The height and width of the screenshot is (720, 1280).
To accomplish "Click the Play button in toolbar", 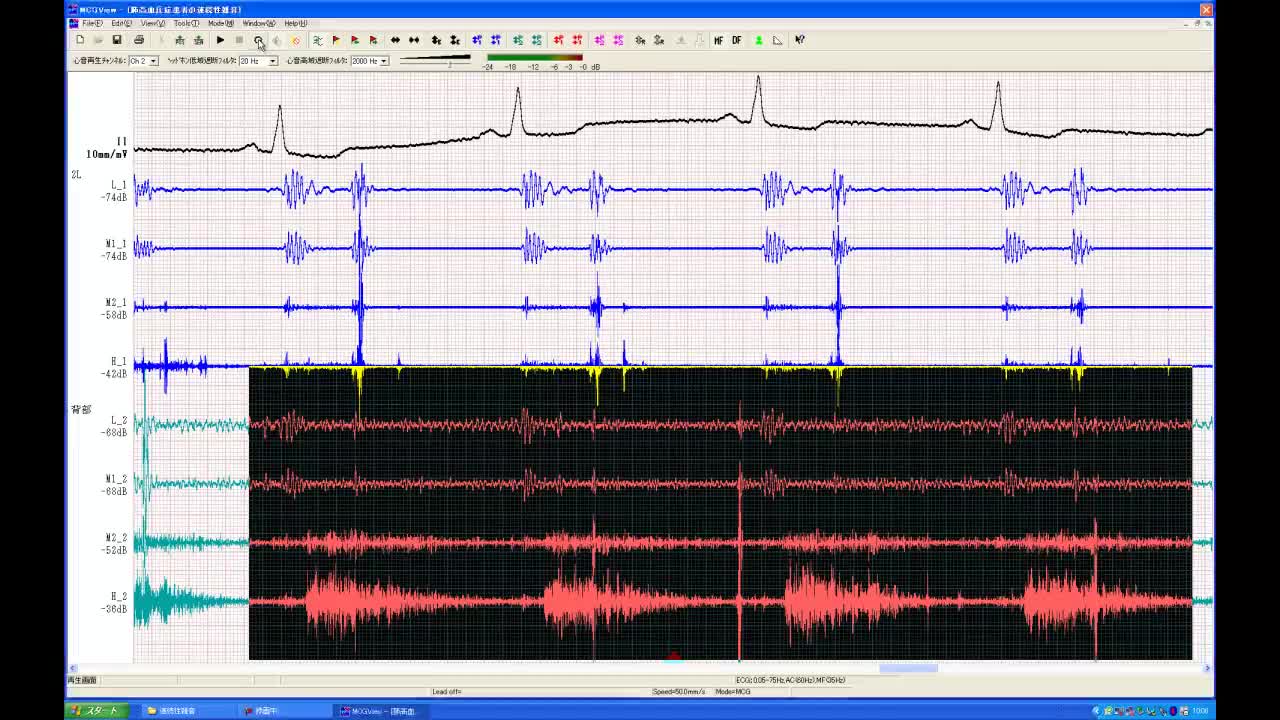I will [220, 40].
